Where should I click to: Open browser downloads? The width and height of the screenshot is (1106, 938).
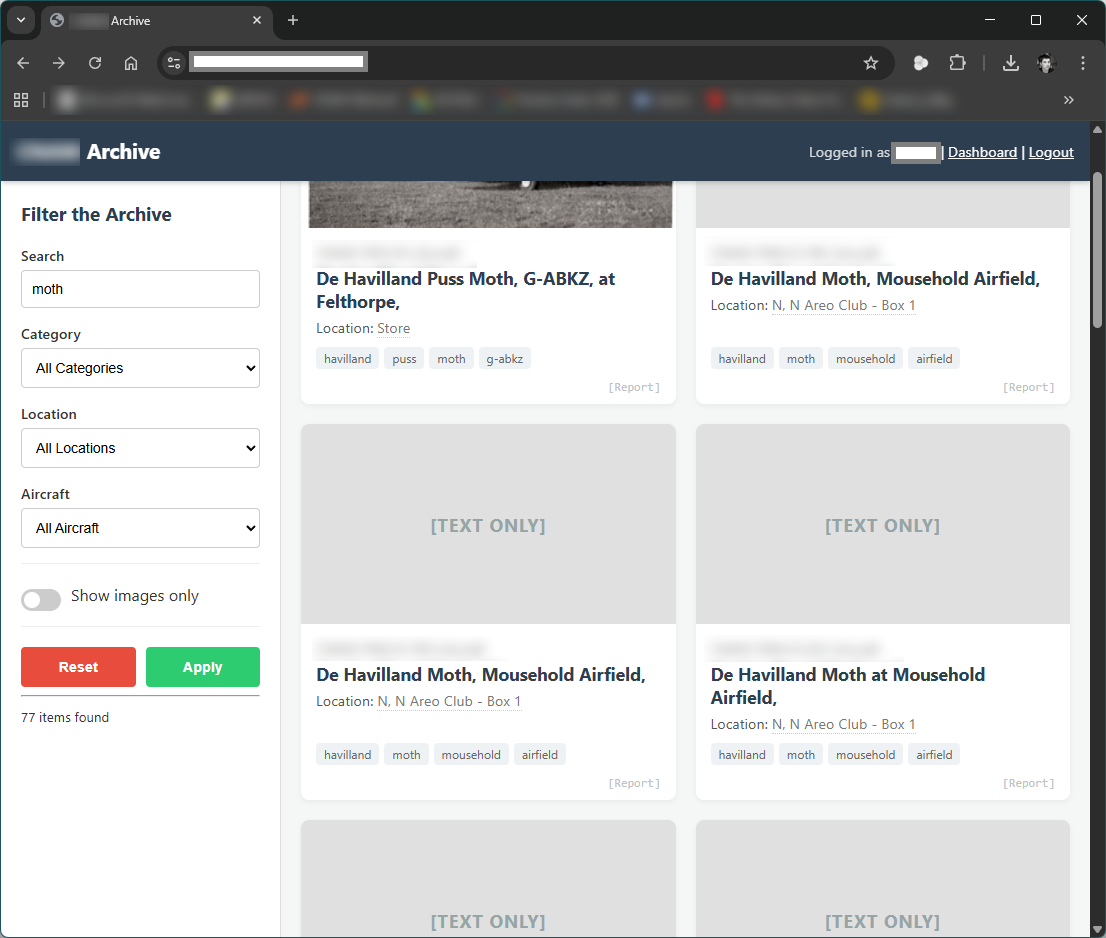[1010, 63]
